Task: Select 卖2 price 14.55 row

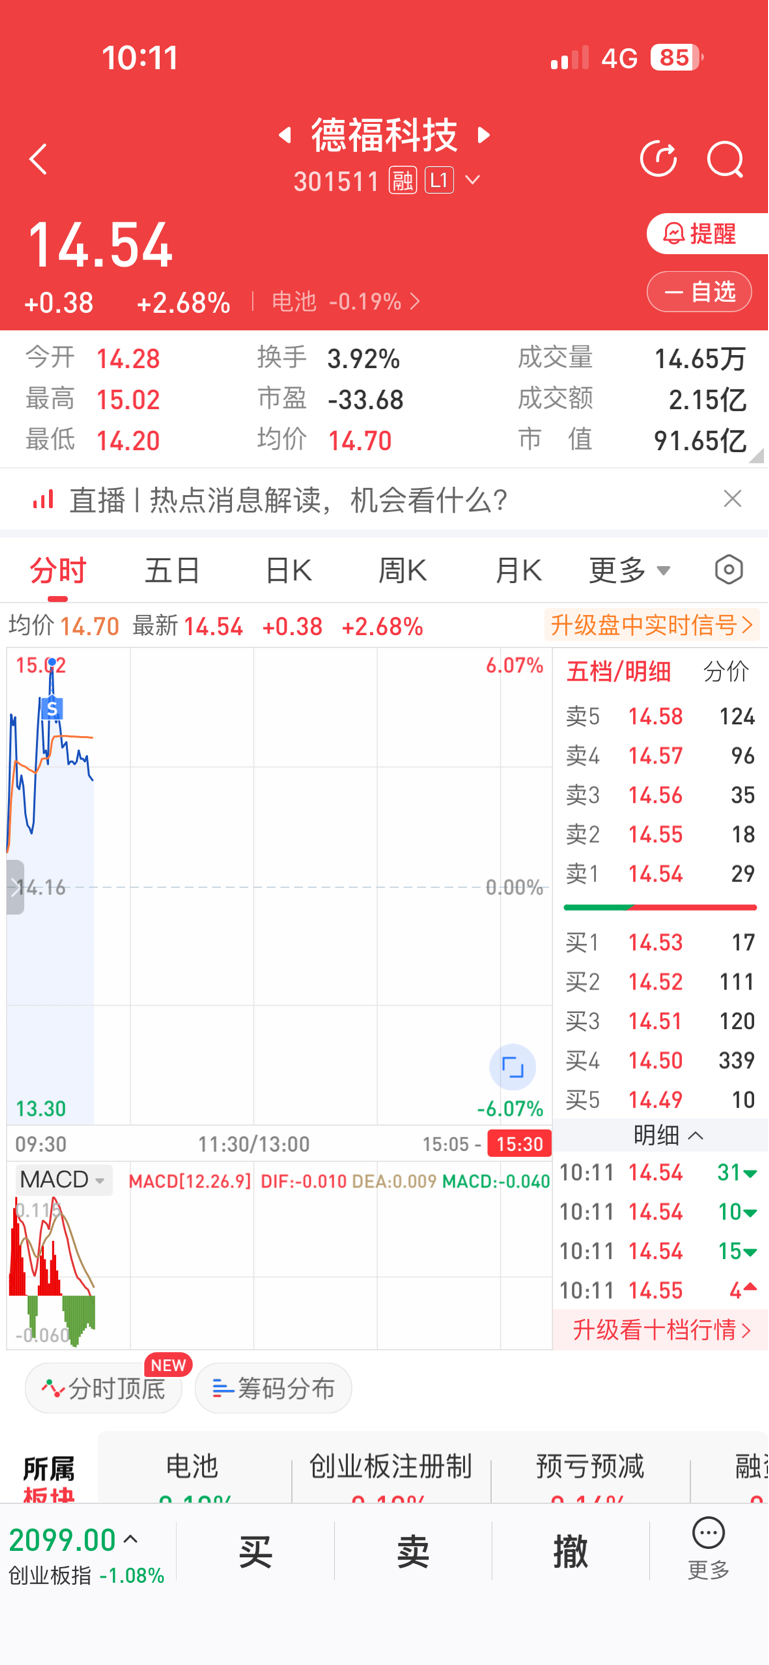Action: click(x=660, y=834)
